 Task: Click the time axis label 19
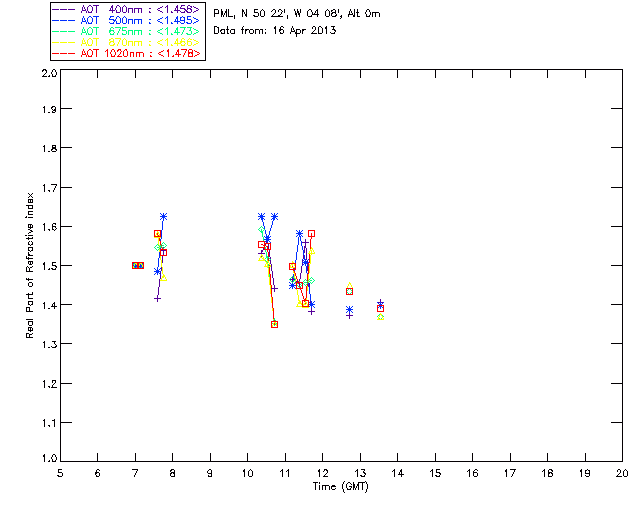[585, 473]
